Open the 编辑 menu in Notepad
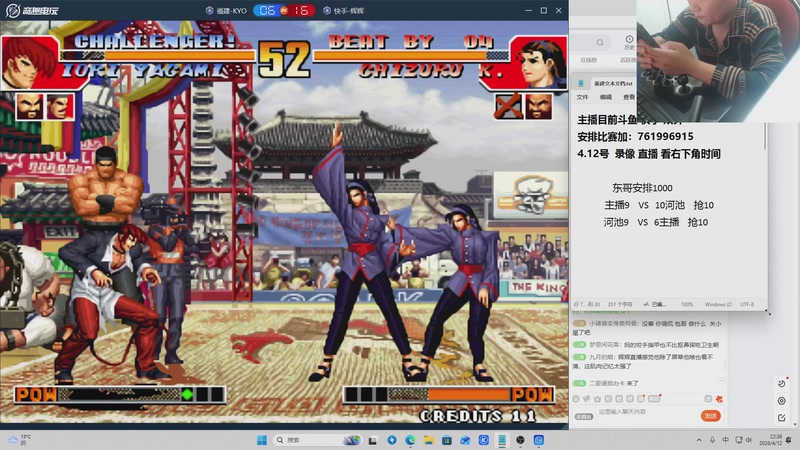Viewport: 800px width, 450px height. 606,97
